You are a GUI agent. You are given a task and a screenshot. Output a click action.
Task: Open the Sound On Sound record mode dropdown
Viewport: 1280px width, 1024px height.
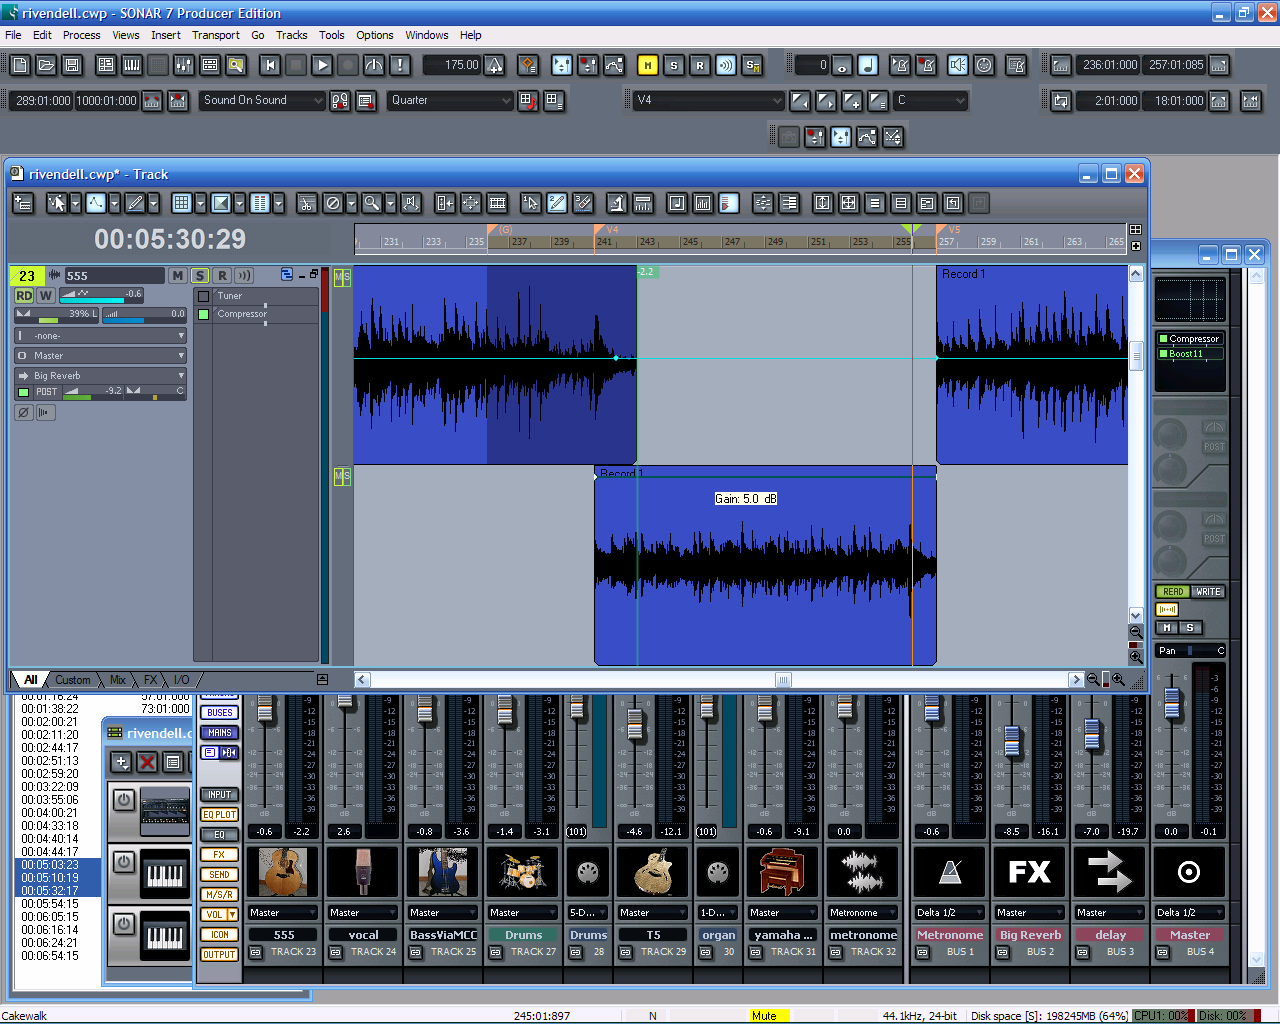click(263, 100)
